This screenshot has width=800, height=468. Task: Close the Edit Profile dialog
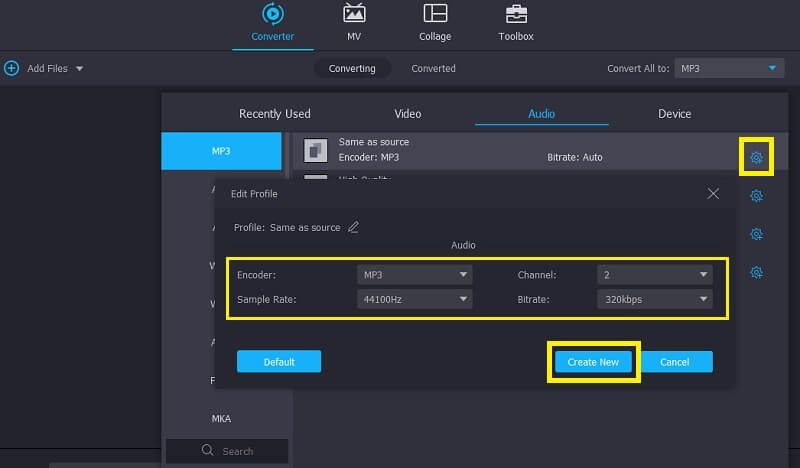pos(713,193)
